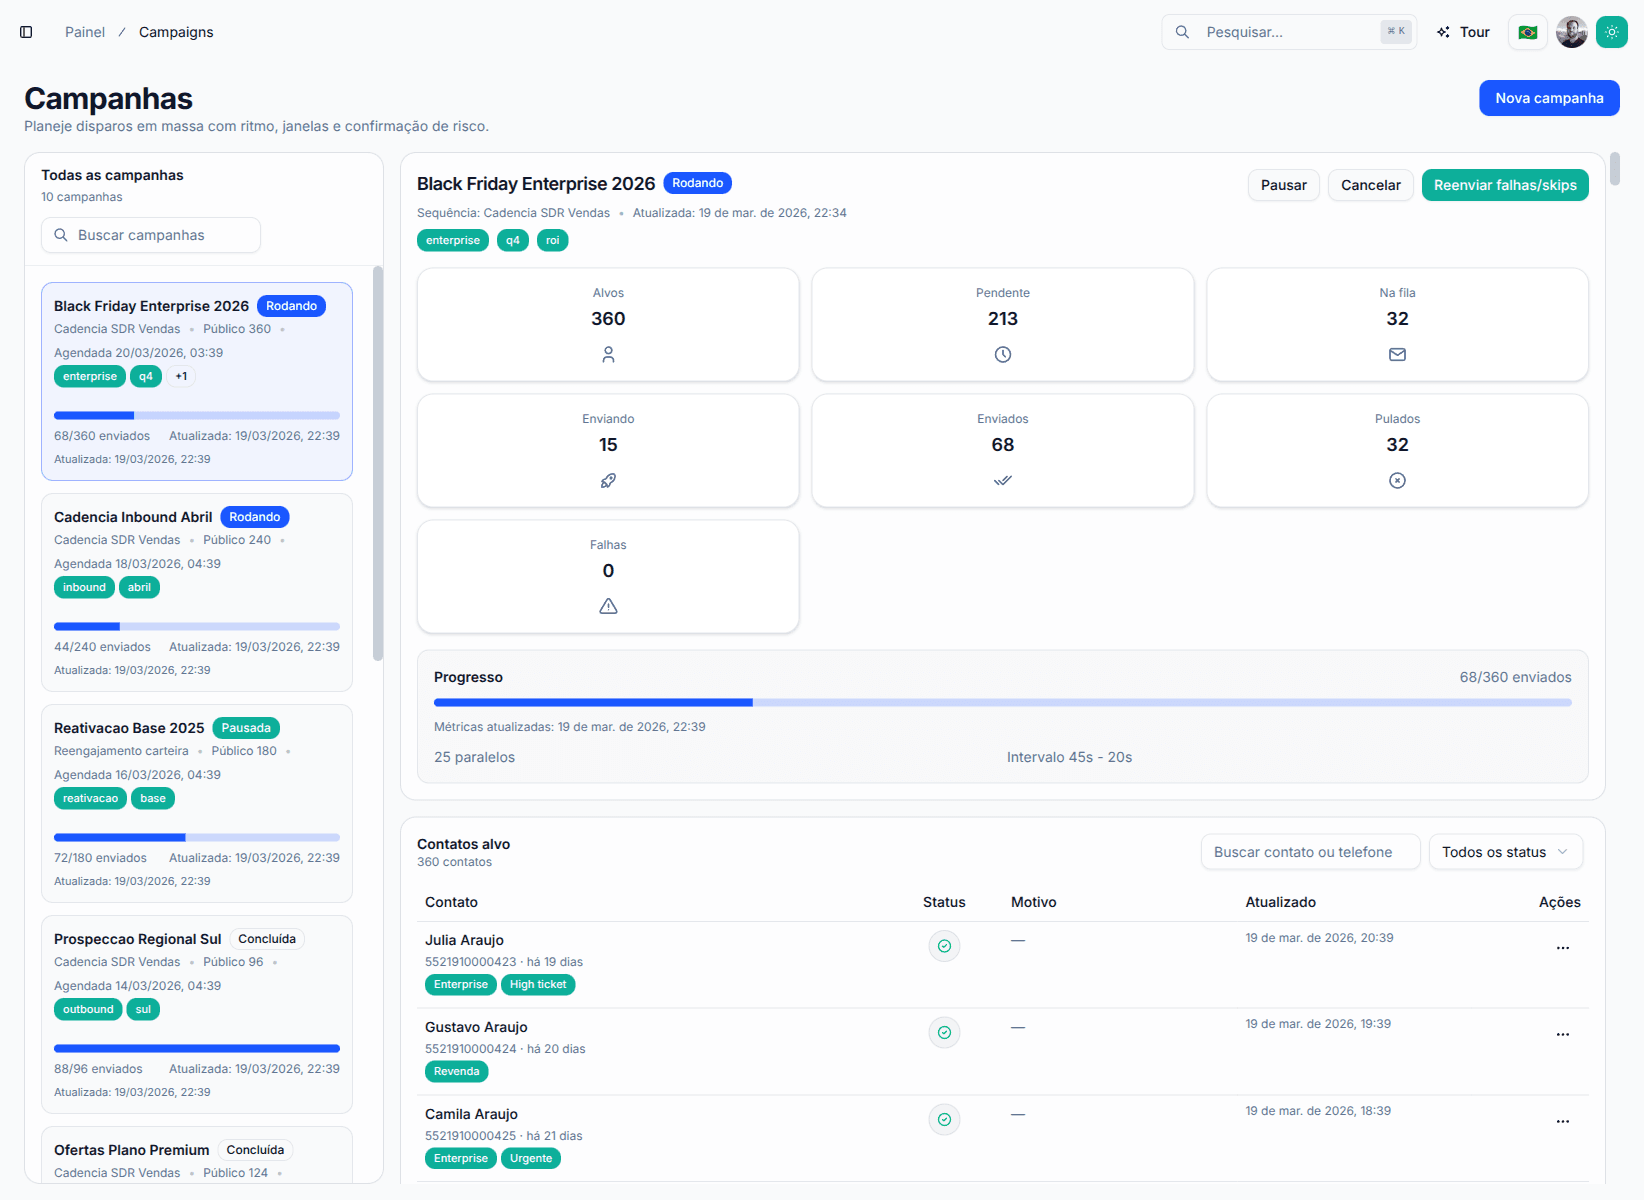Toggle Julia Araujo status check circle

click(944, 946)
